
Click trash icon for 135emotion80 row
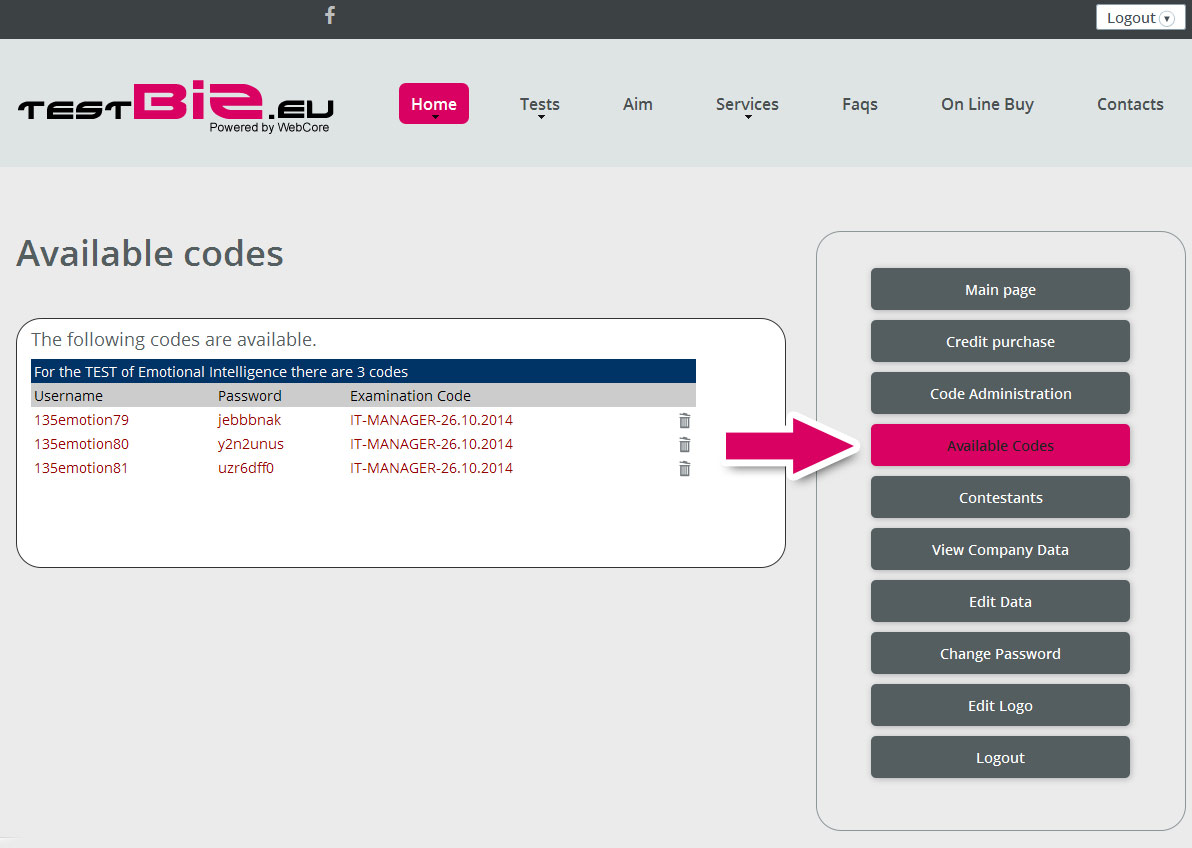pyautogui.click(x=684, y=445)
